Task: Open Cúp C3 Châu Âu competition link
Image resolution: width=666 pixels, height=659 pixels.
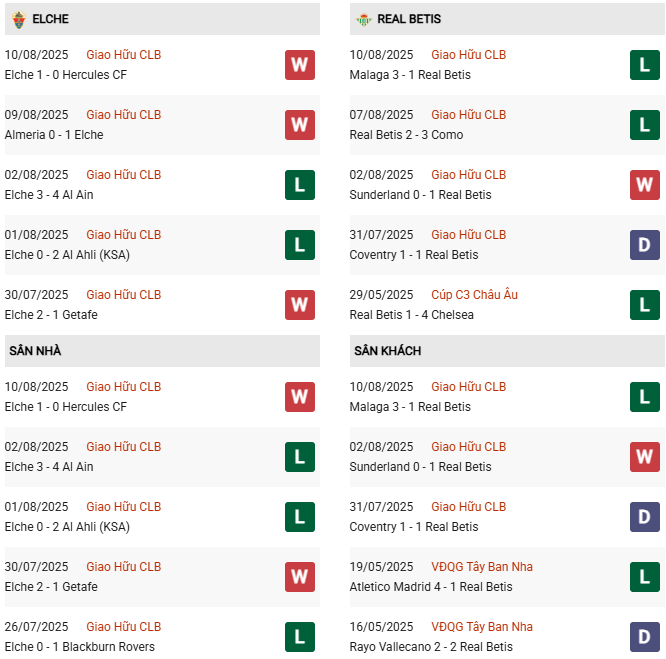Action: (x=474, y=295)
